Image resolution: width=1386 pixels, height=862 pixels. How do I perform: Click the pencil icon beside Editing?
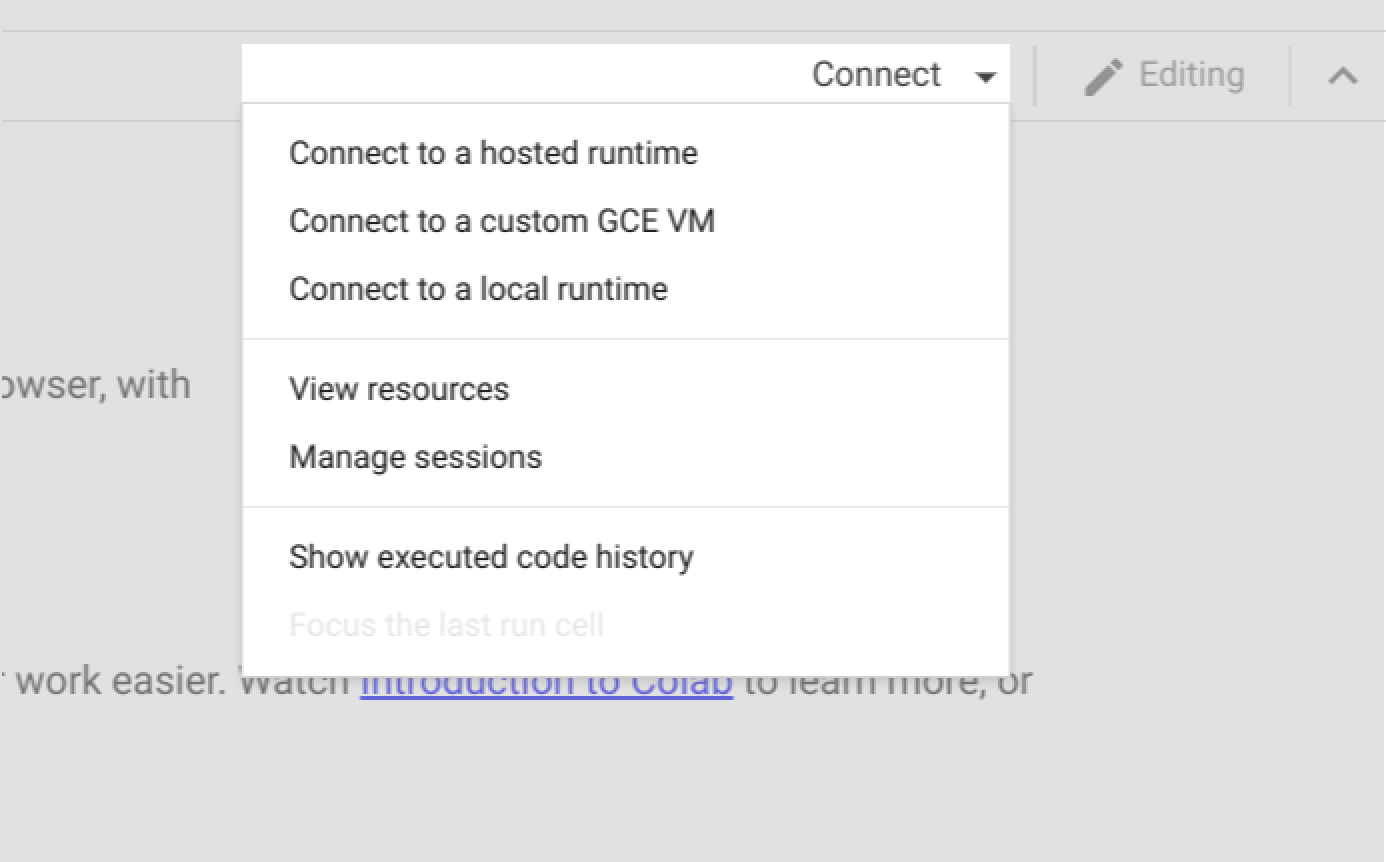(x=1104, y=77)
